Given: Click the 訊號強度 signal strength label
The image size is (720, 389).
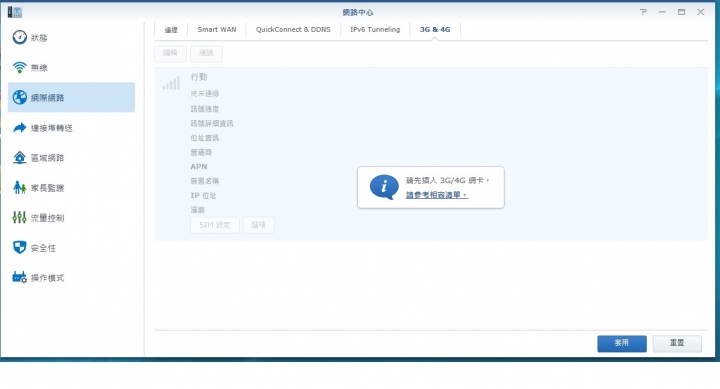Looking at the screenshot, I should pyautogui.click(x=205, y=109).
